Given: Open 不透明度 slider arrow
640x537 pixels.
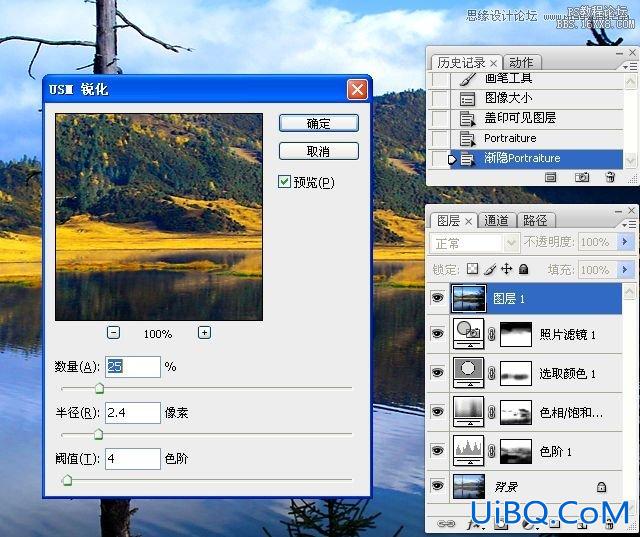Looking at the screenshot, I should pos(625,242).
